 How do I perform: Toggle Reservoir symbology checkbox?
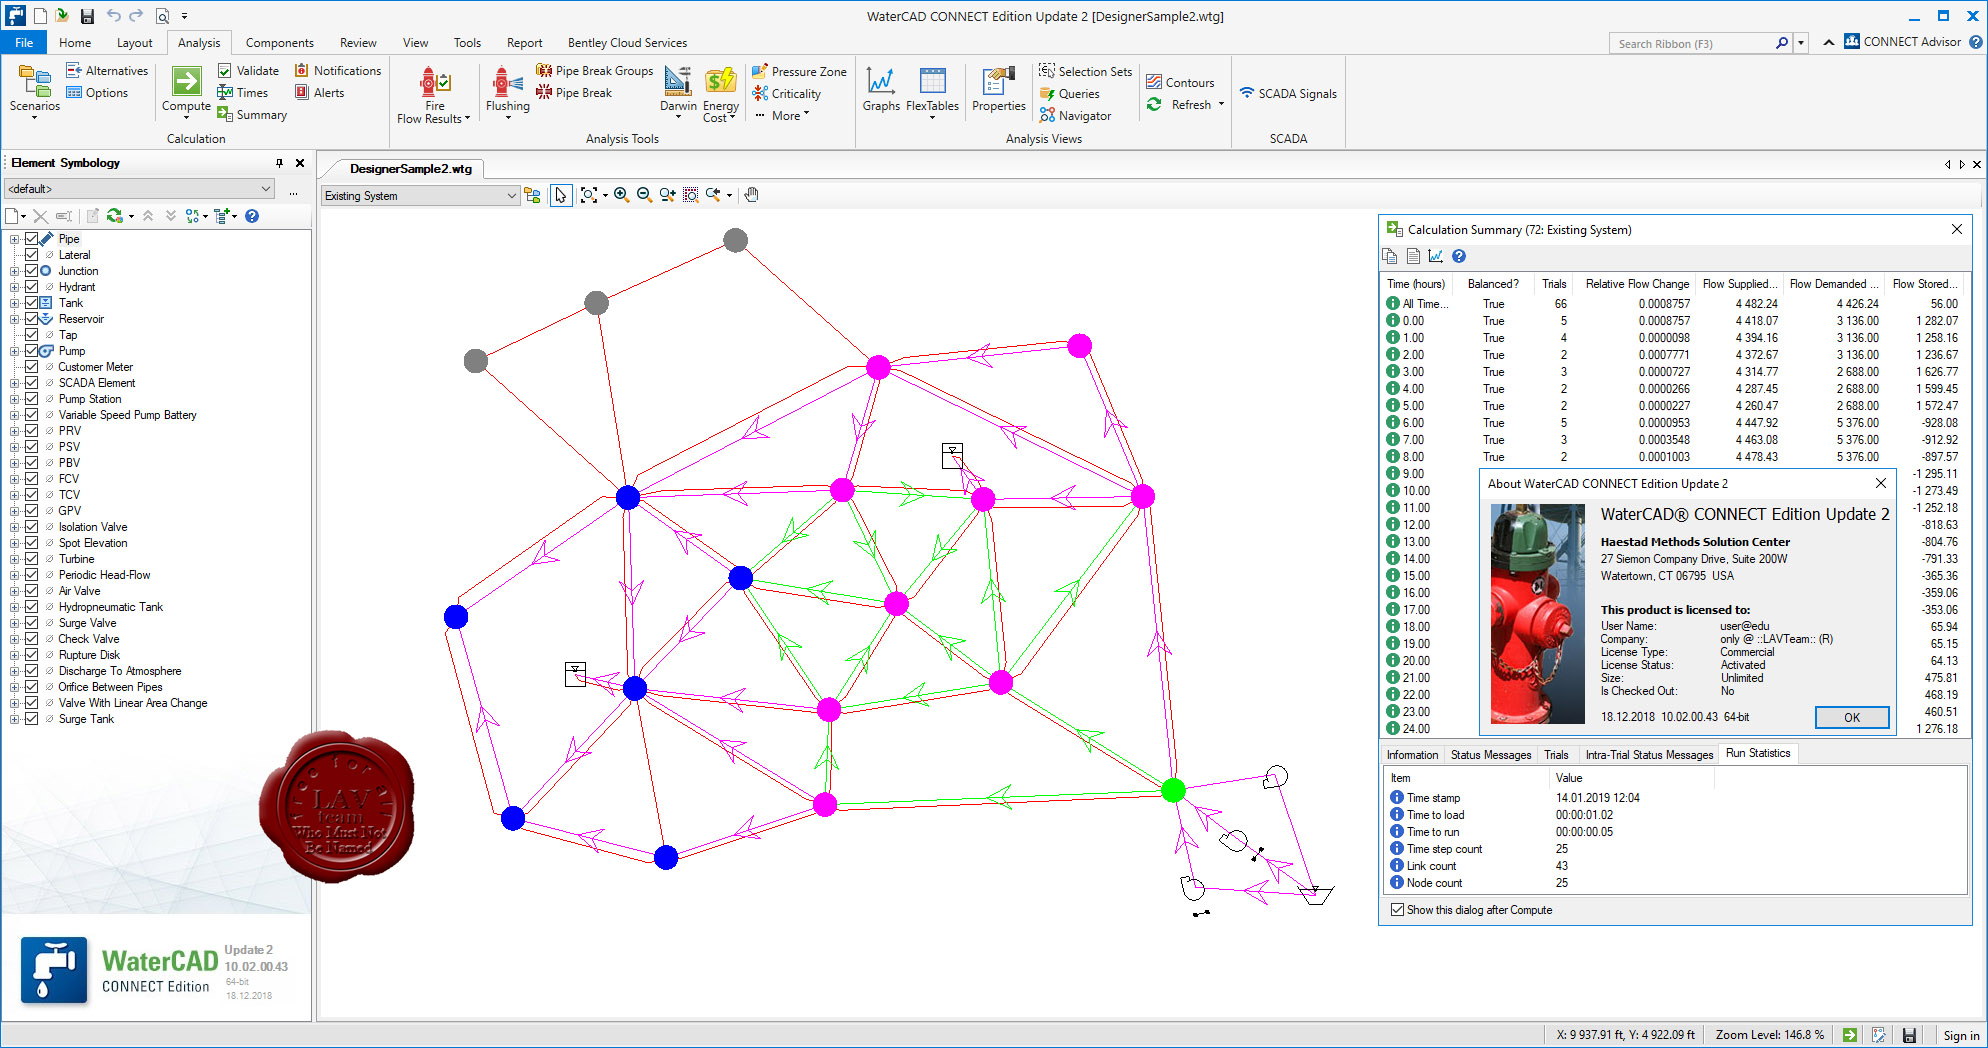pyautogui.click(x=32, y=319)
